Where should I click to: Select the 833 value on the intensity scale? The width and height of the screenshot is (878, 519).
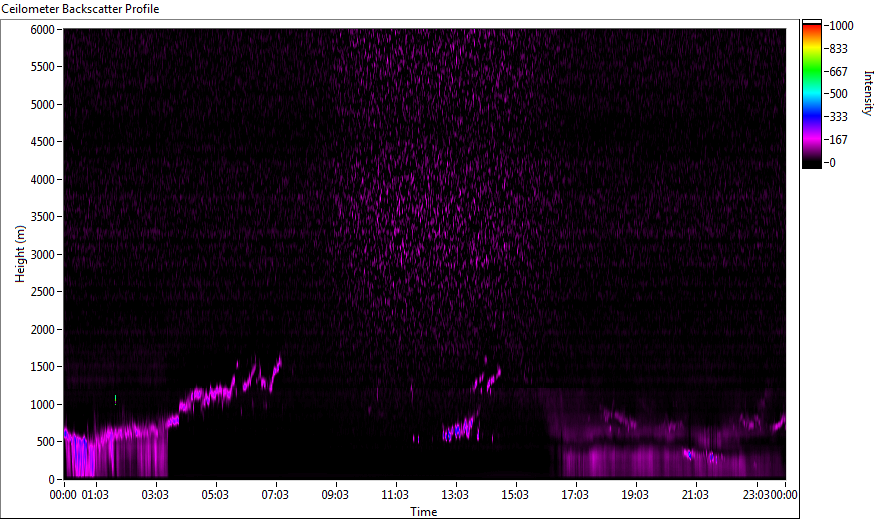click(838, 49)
